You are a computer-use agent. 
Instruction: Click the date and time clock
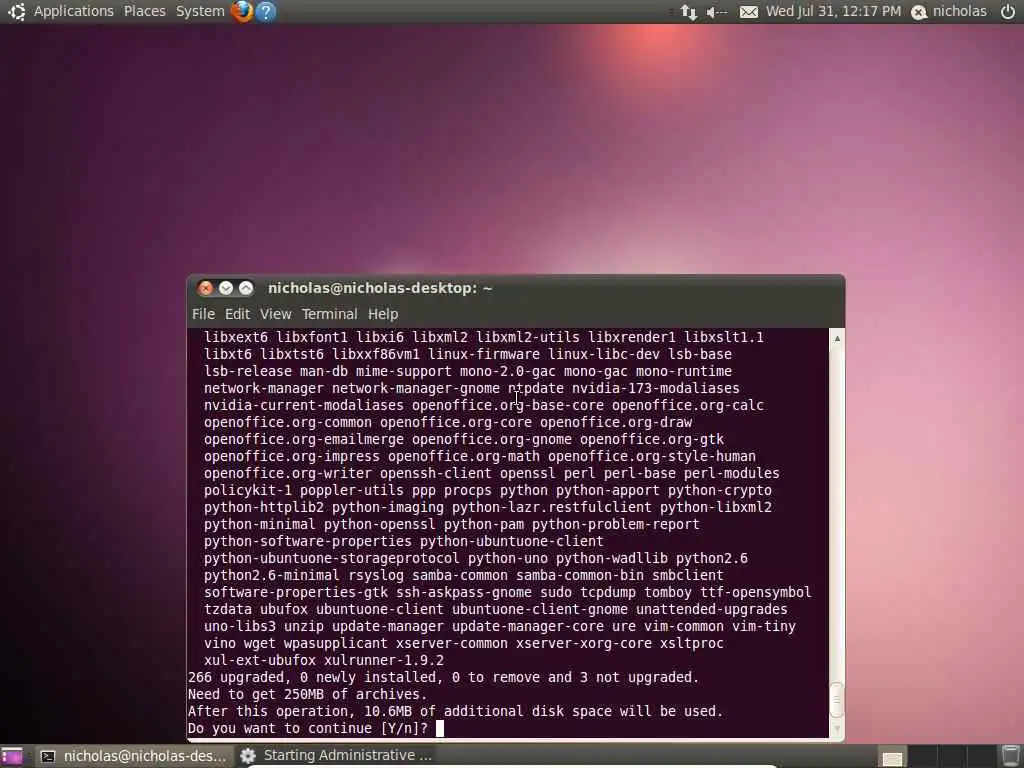[833, 11]
